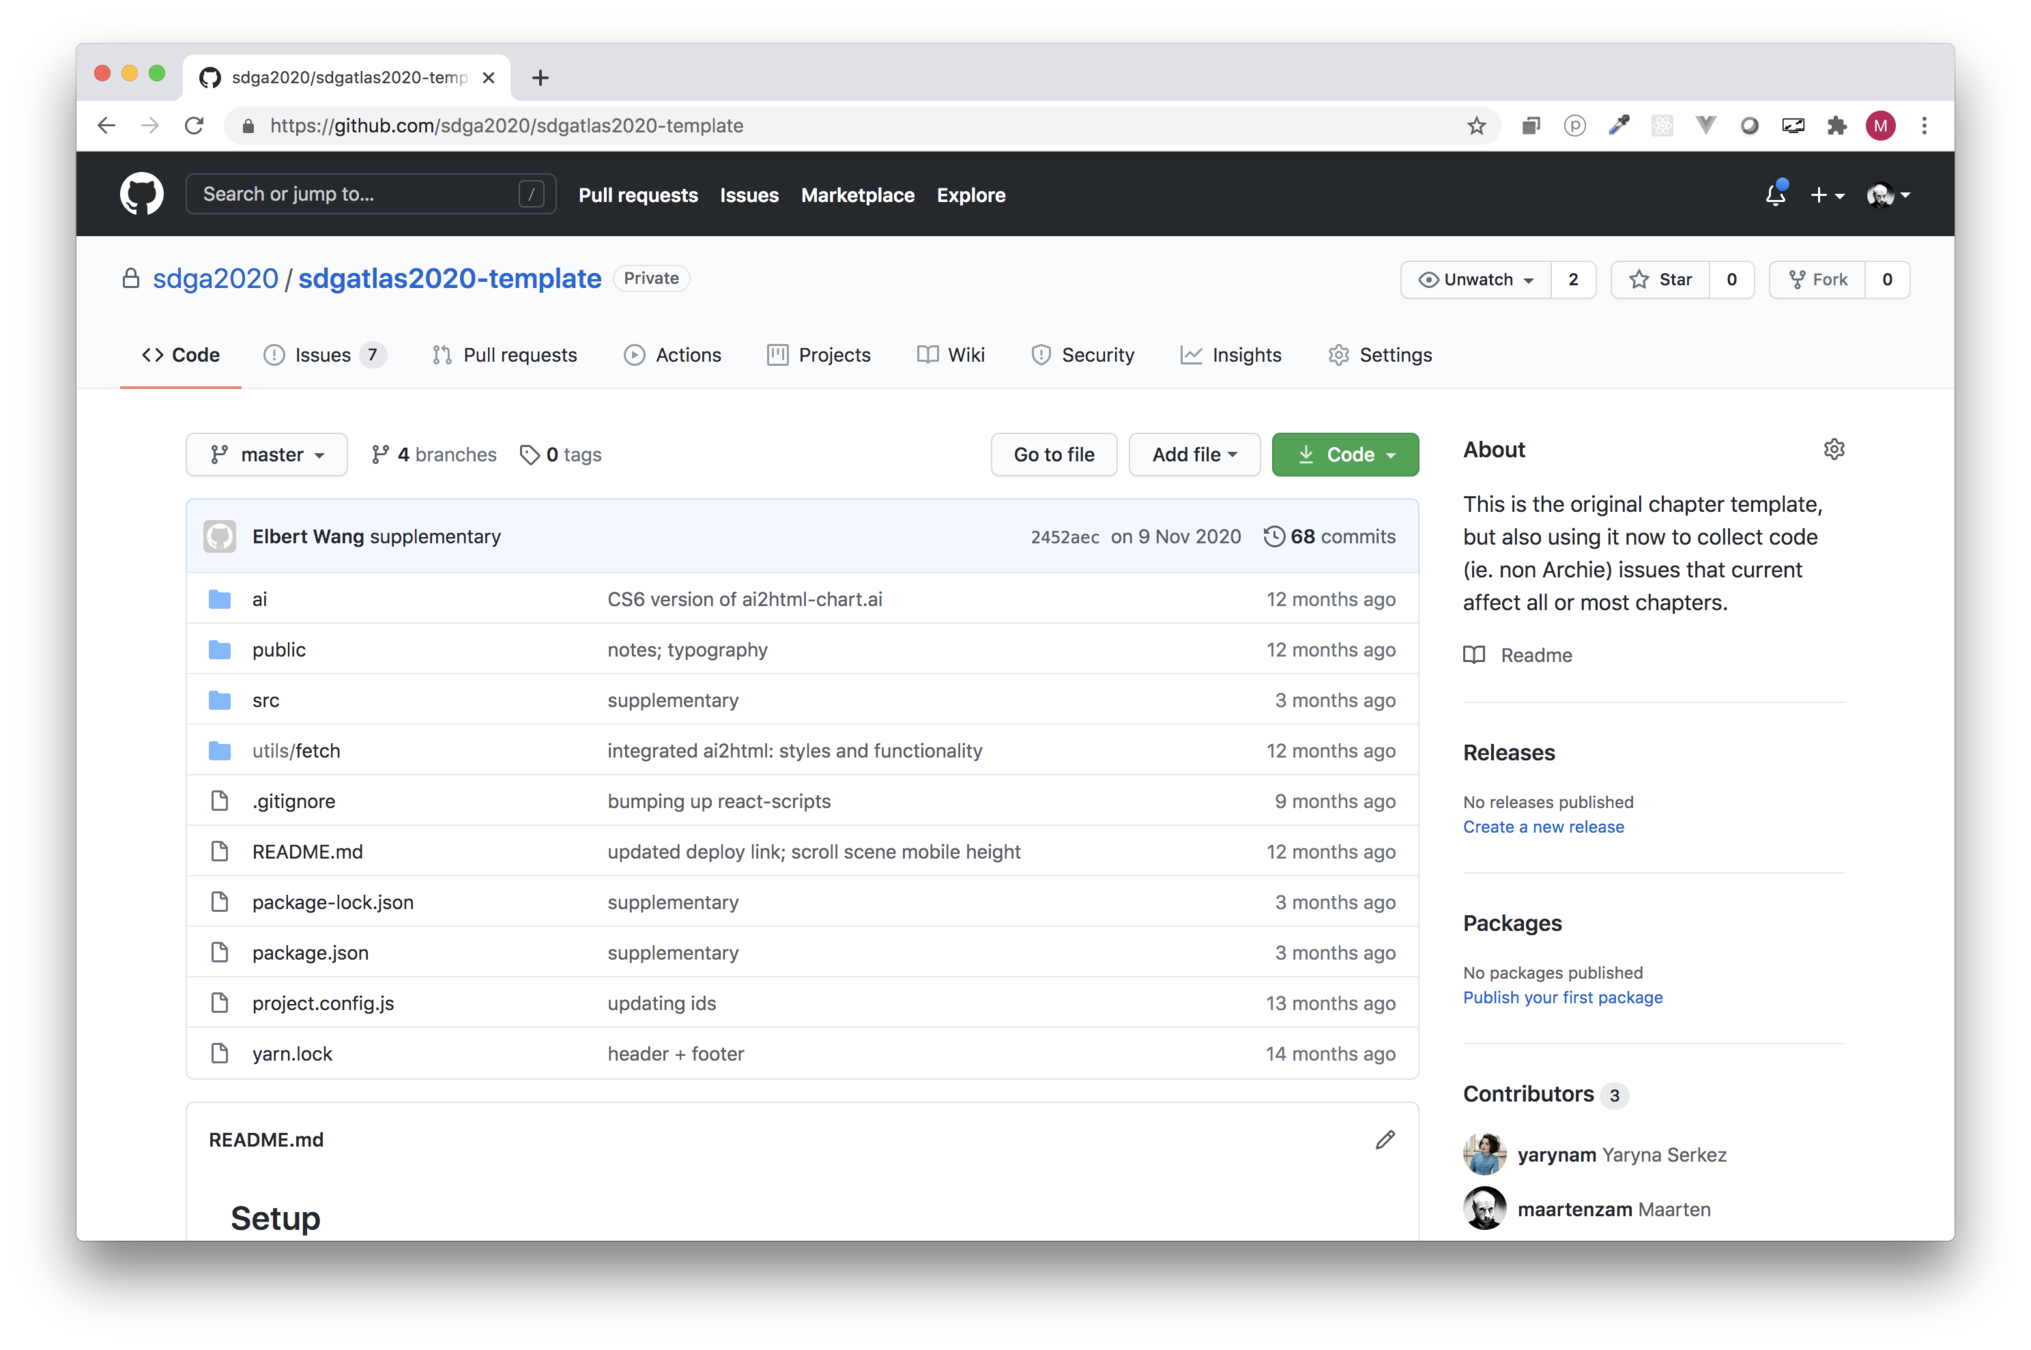The height and width of the screenshot is (1350, 2031).
Task: Toggle Star on the repository
Action: point(1661,279)
